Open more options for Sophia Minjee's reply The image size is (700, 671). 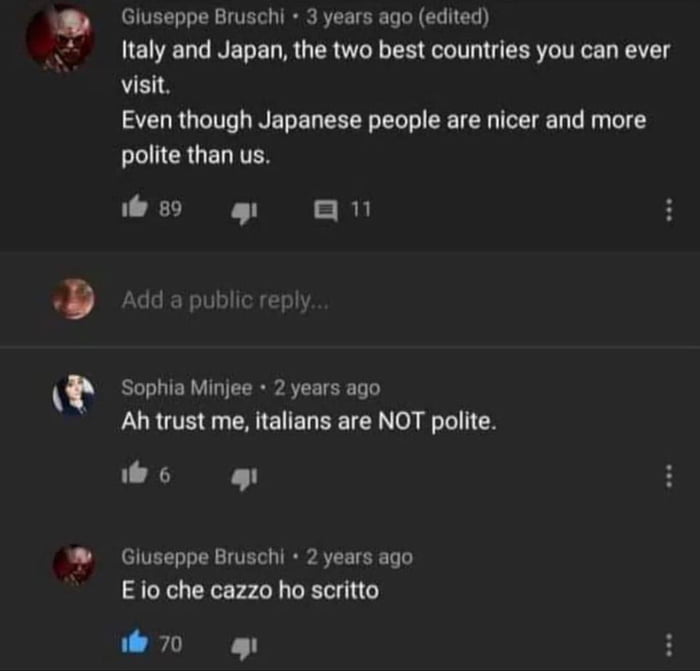(668, 476)
